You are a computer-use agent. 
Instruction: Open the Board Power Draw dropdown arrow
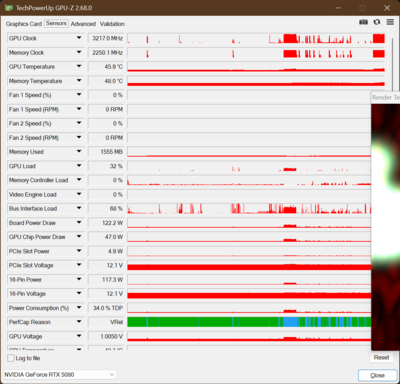click(79, 223)
